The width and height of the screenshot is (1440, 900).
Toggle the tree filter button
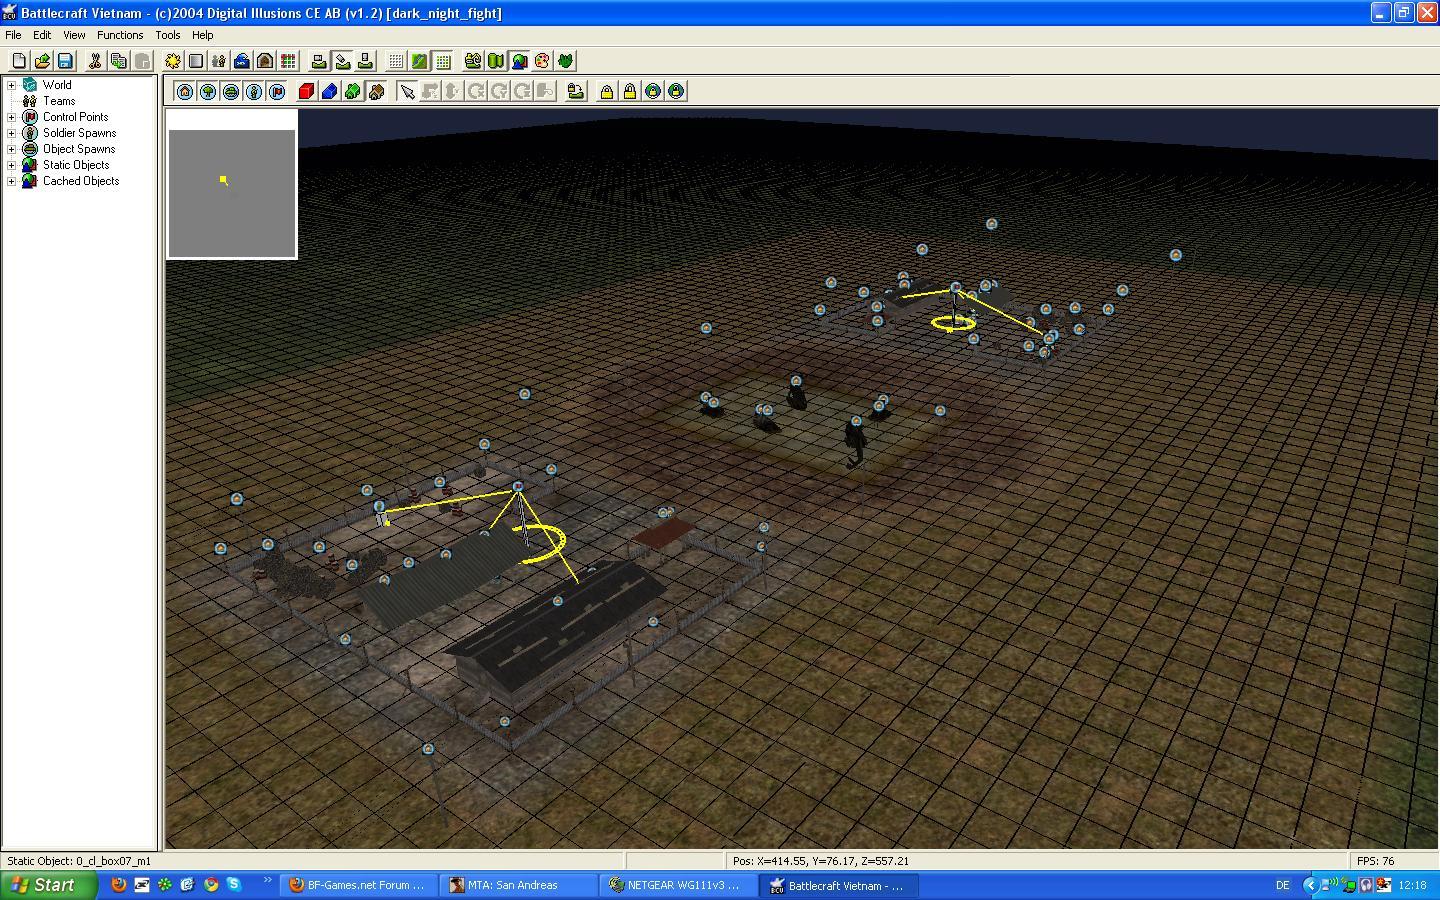208,91
